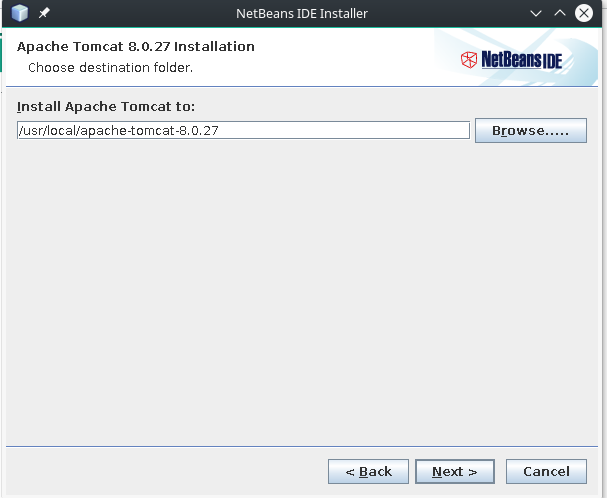The width and height of the screenshot is (607, 498).
Task: Pin the window on all desktops
Action: 44,13
